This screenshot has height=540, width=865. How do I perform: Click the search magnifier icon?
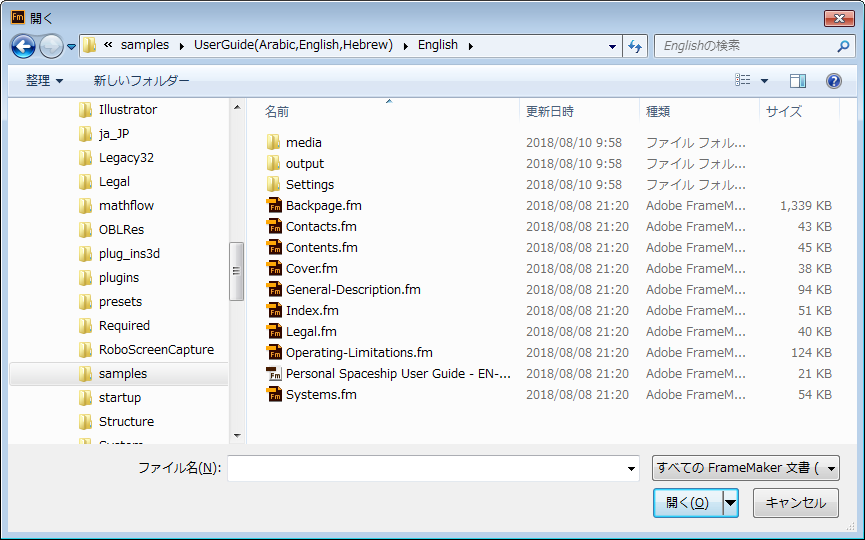coord(843,46)
